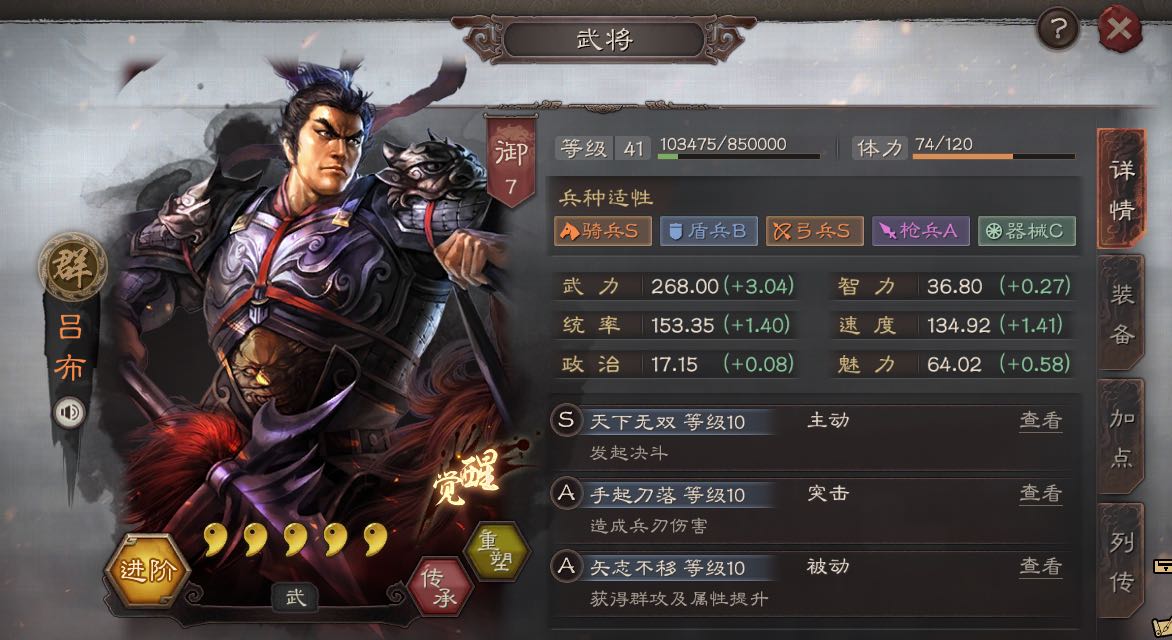Image resolution: width=1172 pixels, height=640 pixels.
Task: Select the 弓兵S troop badge
Action: tap(815, 231)
